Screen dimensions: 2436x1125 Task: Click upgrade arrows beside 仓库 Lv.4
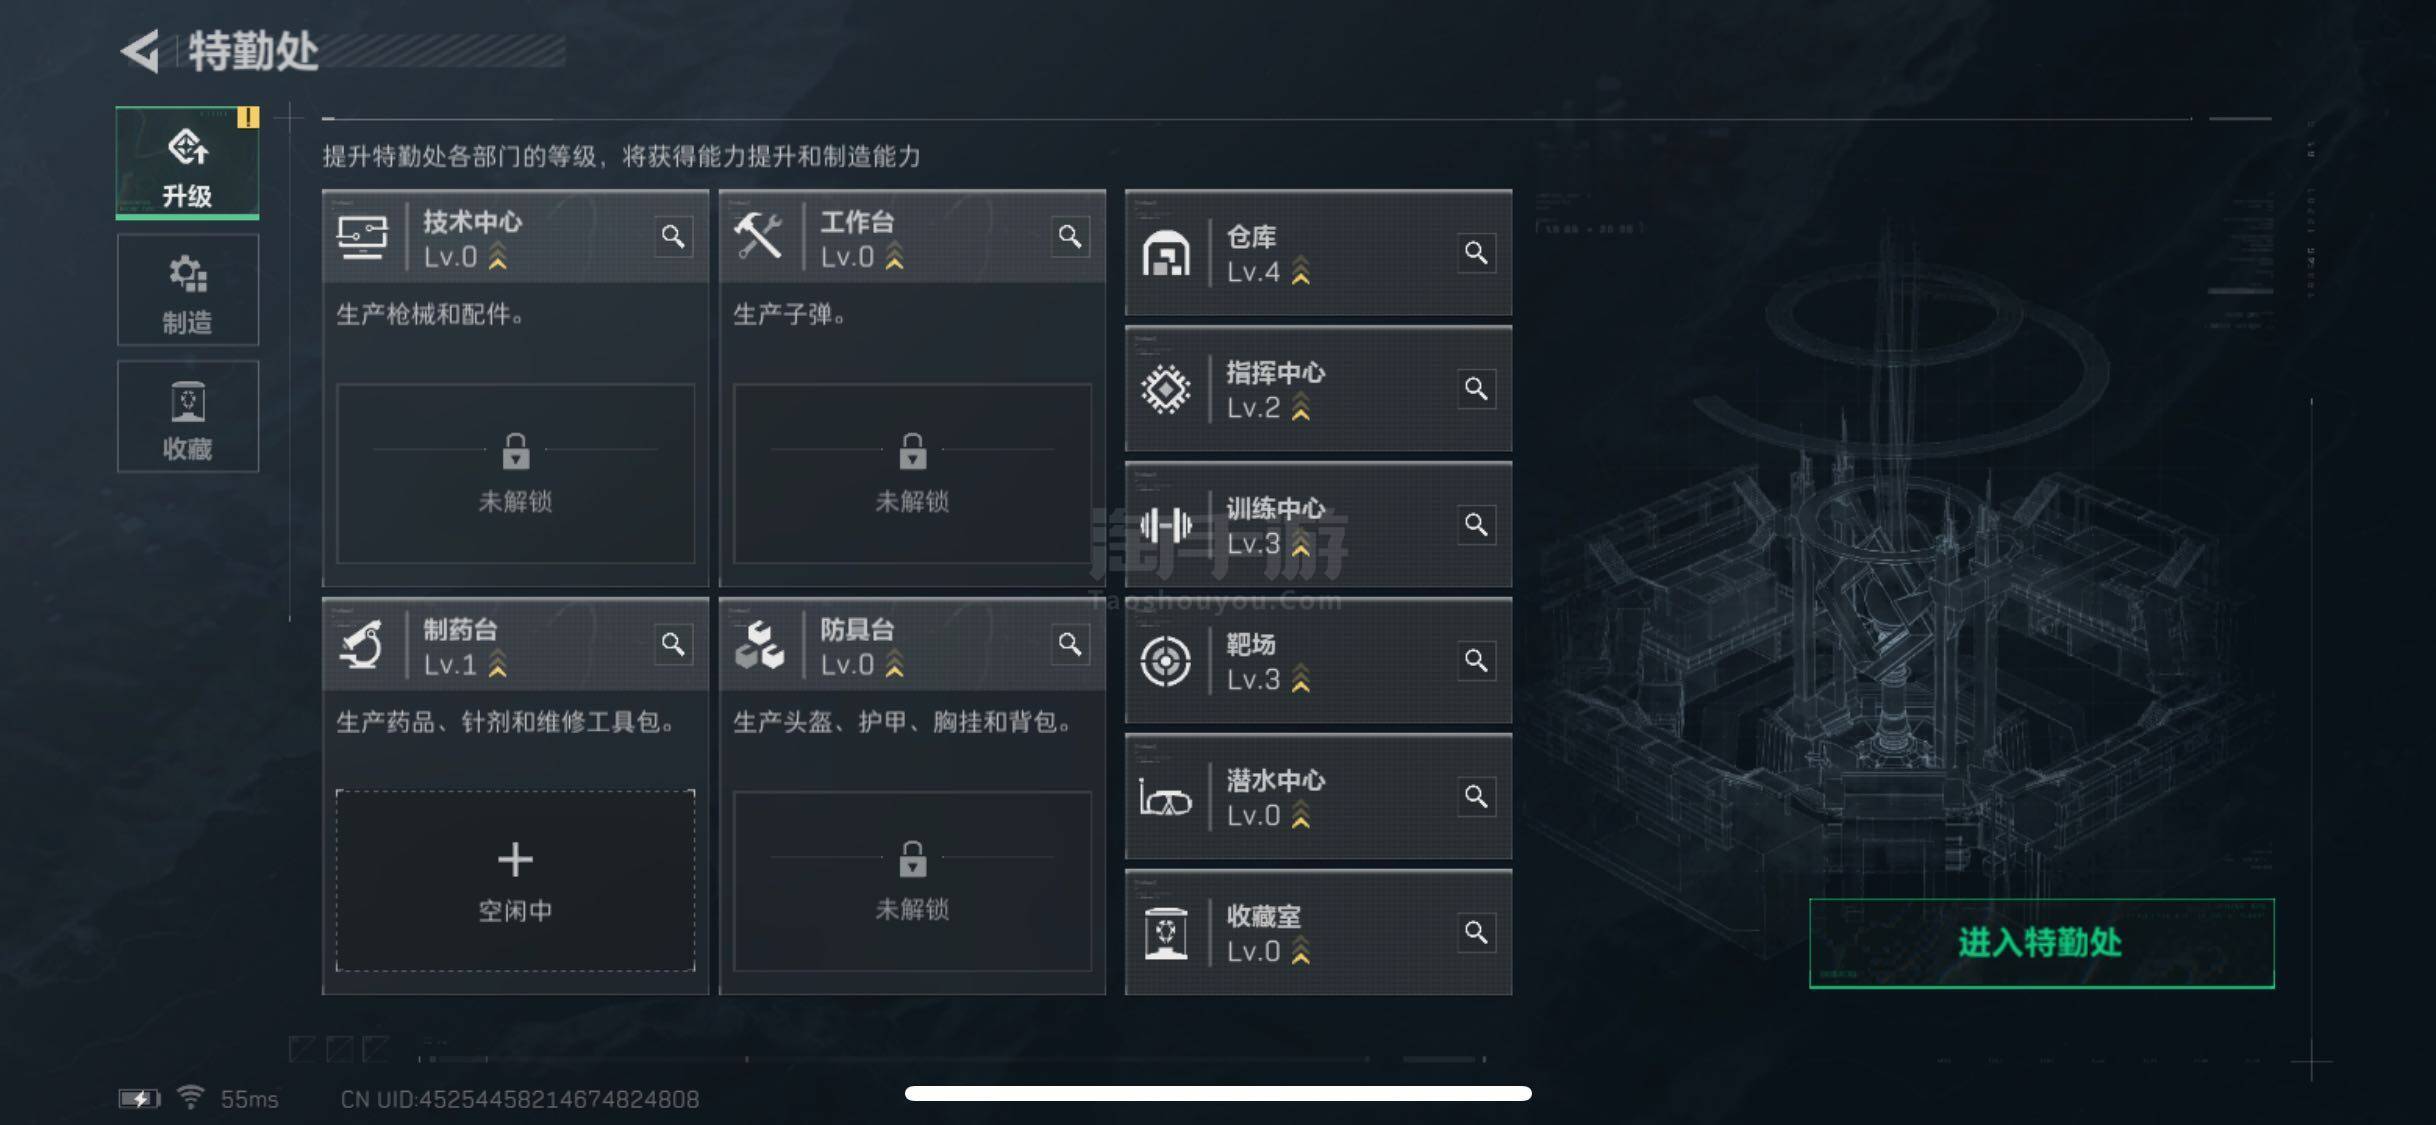click(x=1300, y=271)
